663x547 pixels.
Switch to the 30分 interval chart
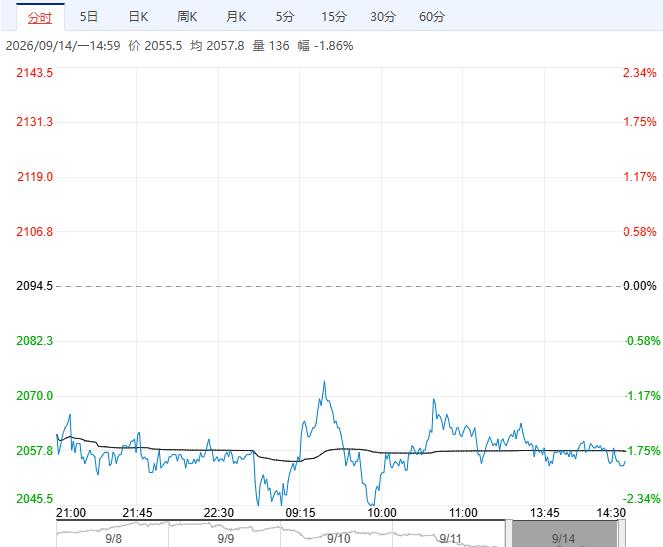pos(383,17)
